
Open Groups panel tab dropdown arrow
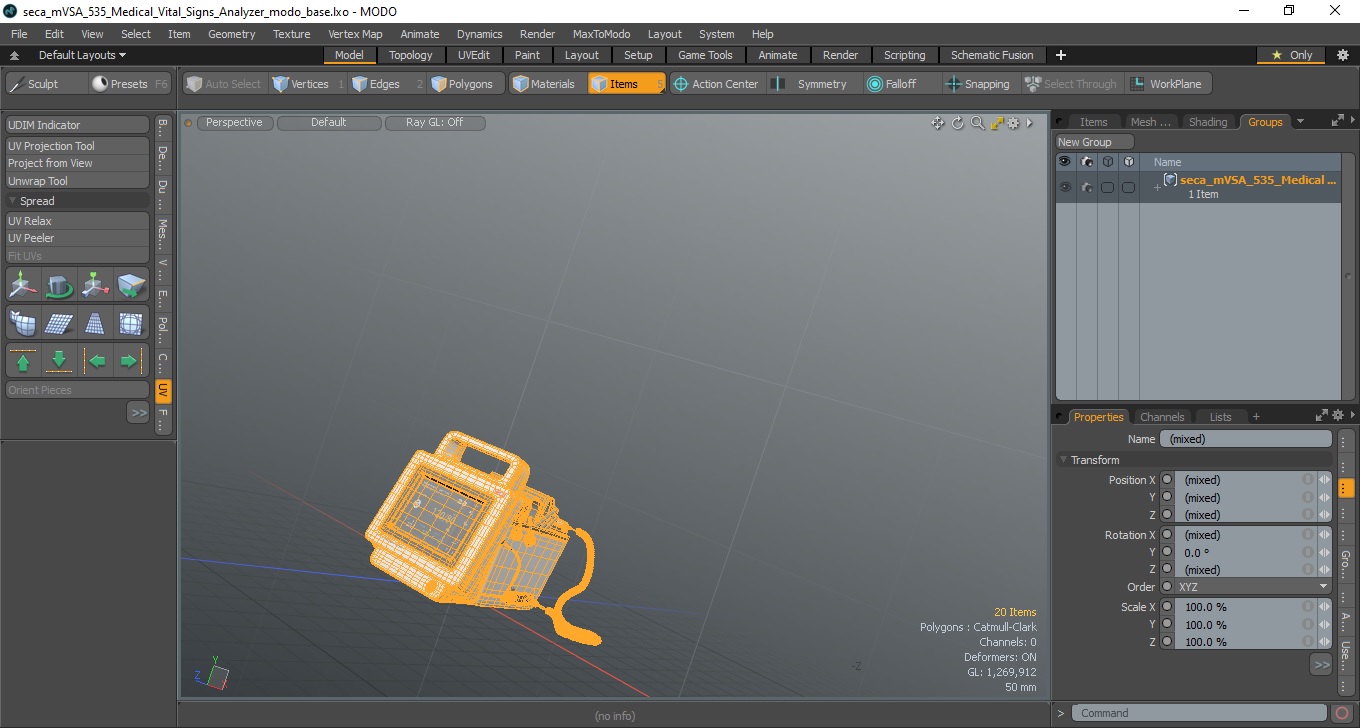(x=1300, y=122)
